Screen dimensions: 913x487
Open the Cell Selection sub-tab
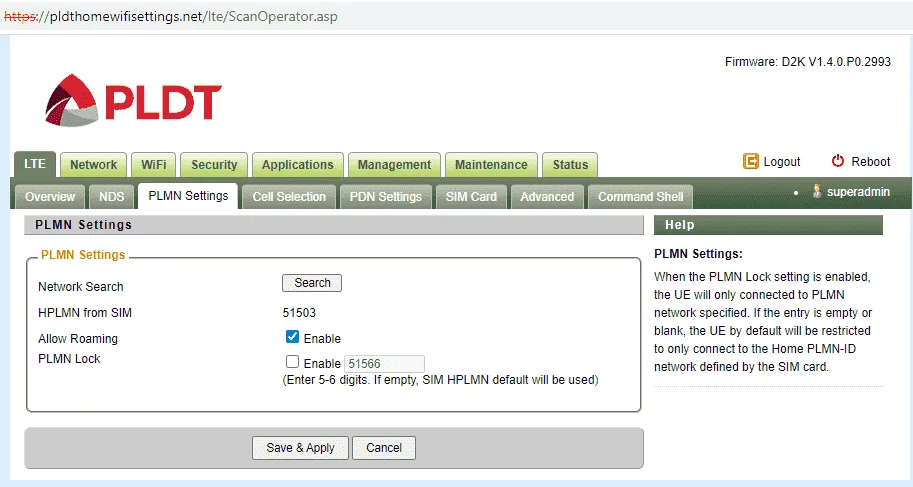[x=289, y=197]
